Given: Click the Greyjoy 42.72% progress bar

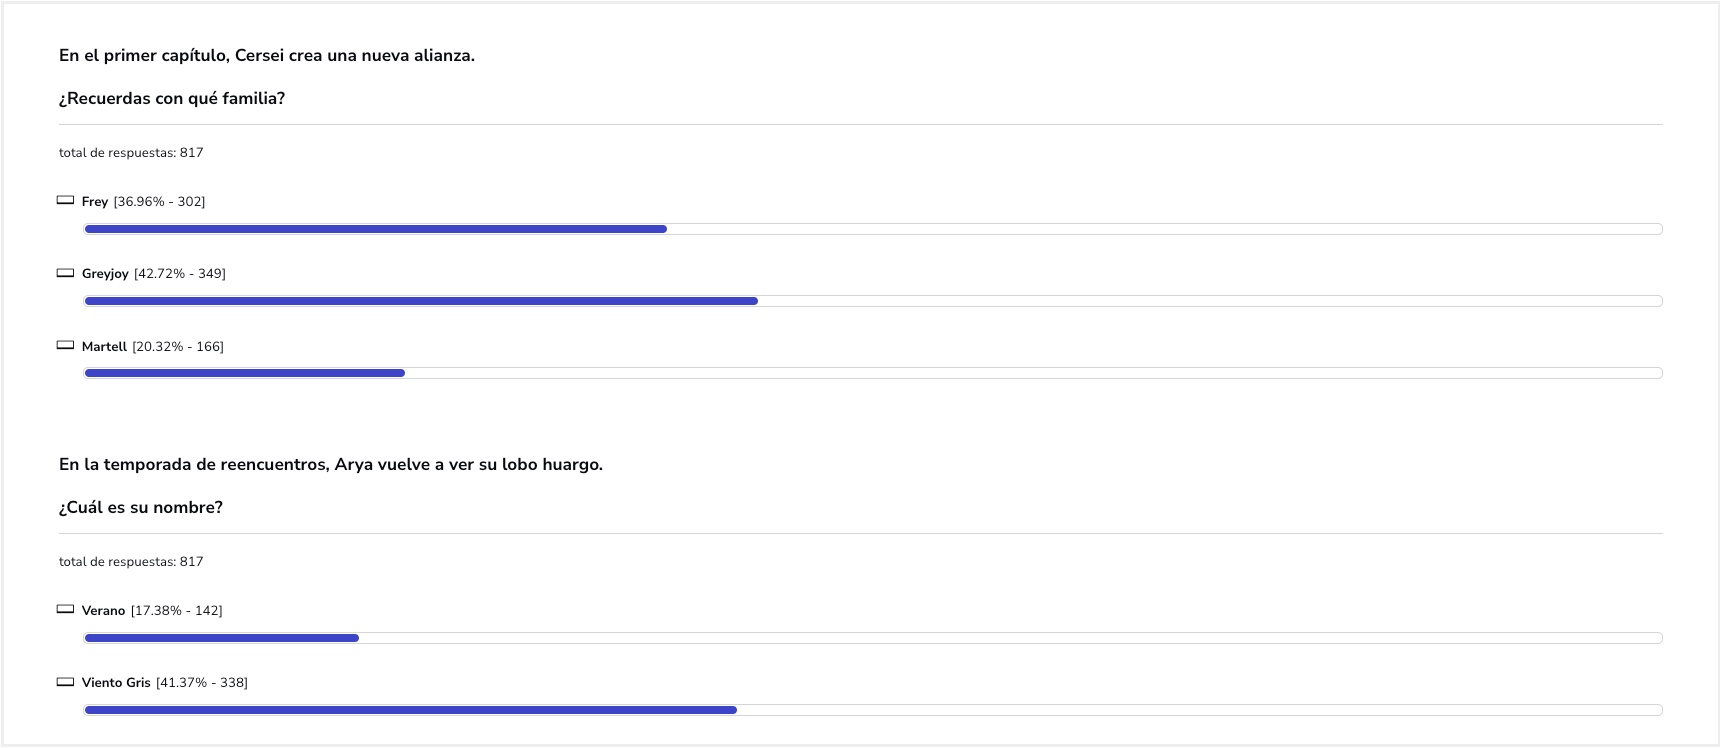Looking at the screenshot, I should (873, 301).
